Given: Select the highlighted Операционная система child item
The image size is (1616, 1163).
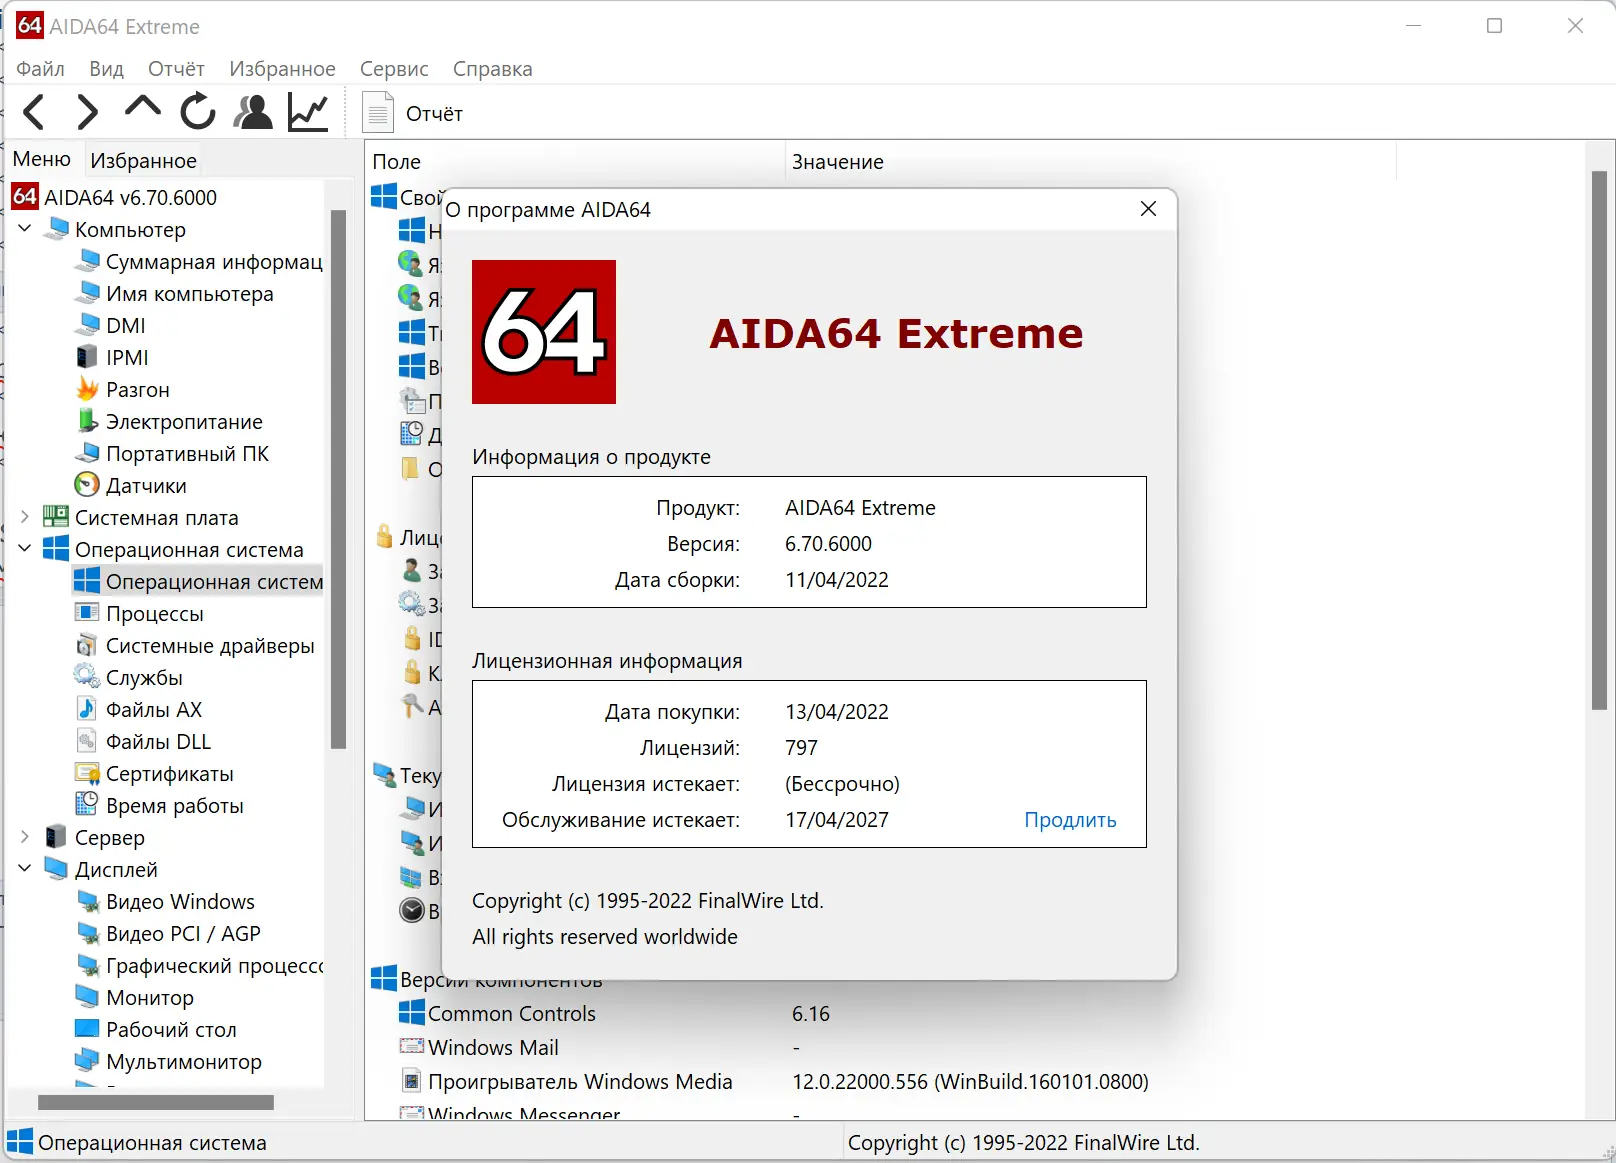Looking at the screenshot, I should click(198, 581).
